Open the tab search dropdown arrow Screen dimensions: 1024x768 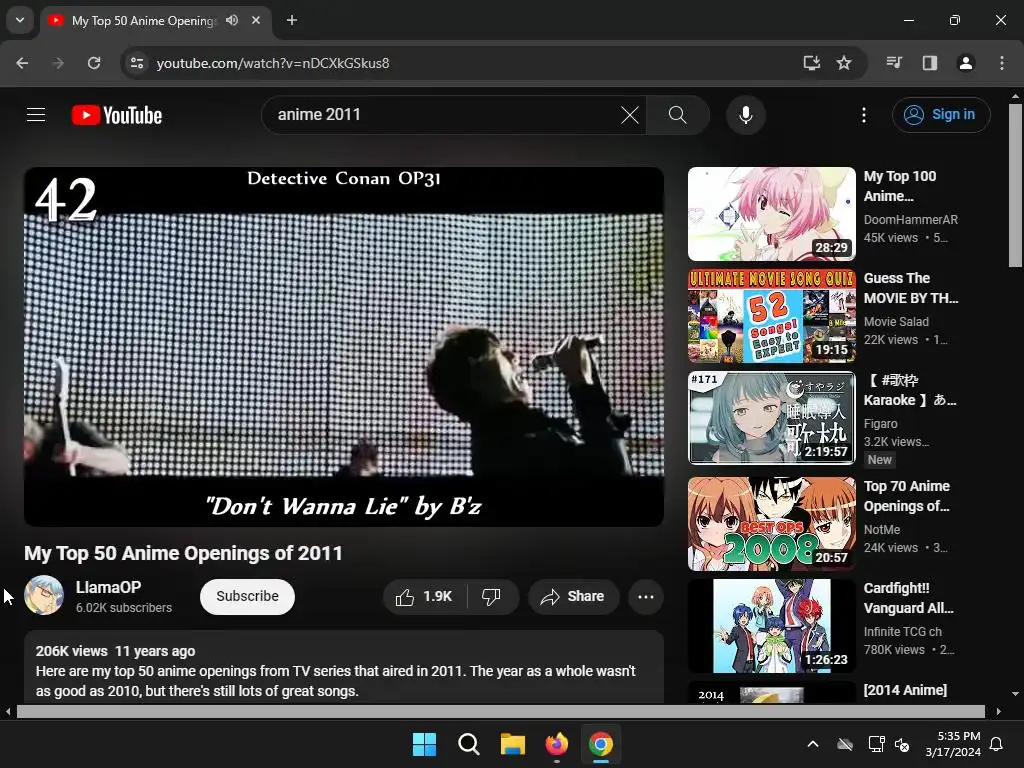tap(20, 20)
